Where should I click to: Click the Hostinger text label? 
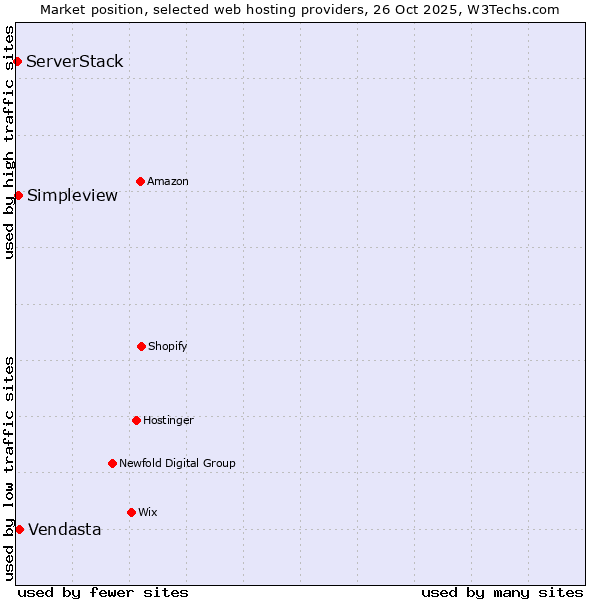click(x=168, y=420)
